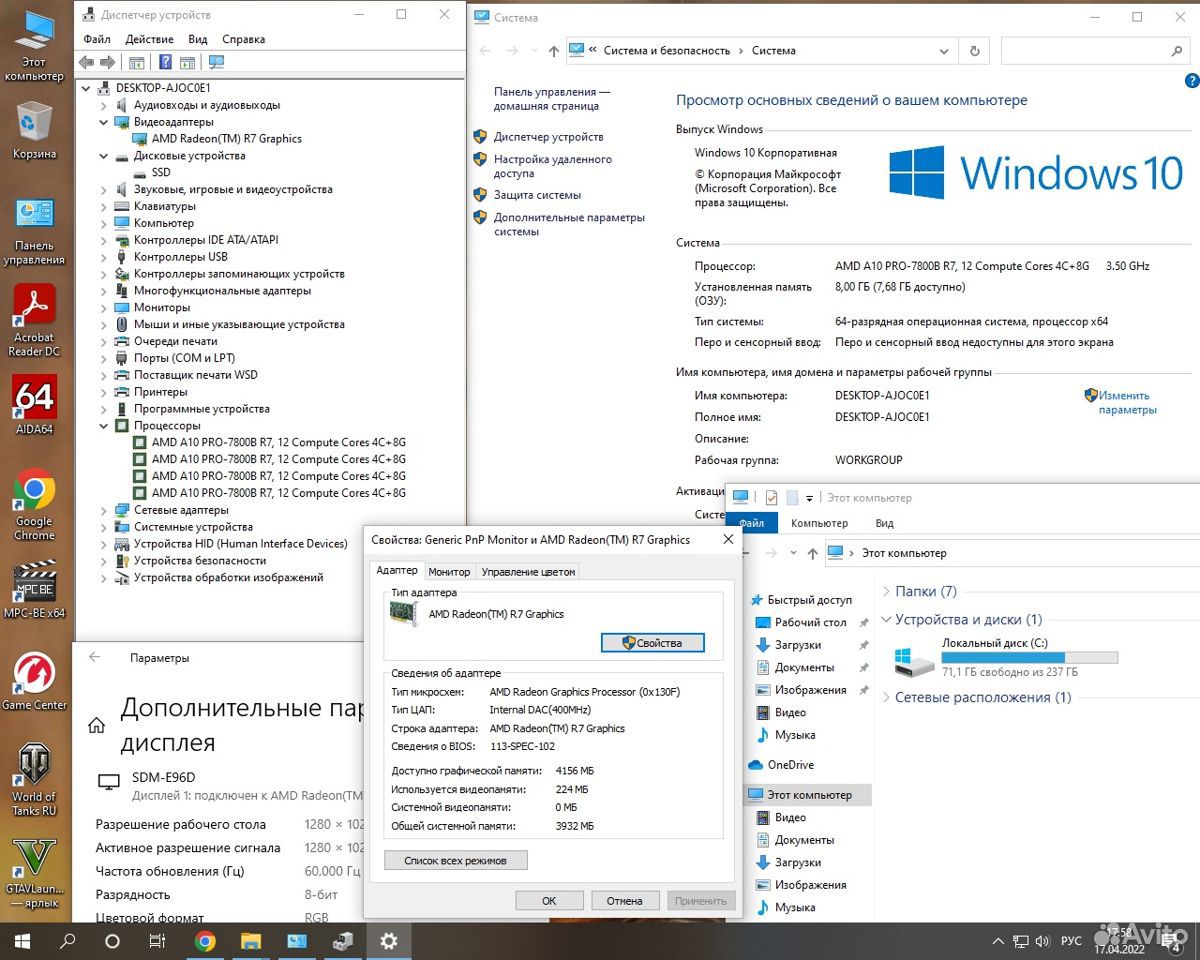Click Изменить параметры link
1200x960 pixels.
[1127, 402]
